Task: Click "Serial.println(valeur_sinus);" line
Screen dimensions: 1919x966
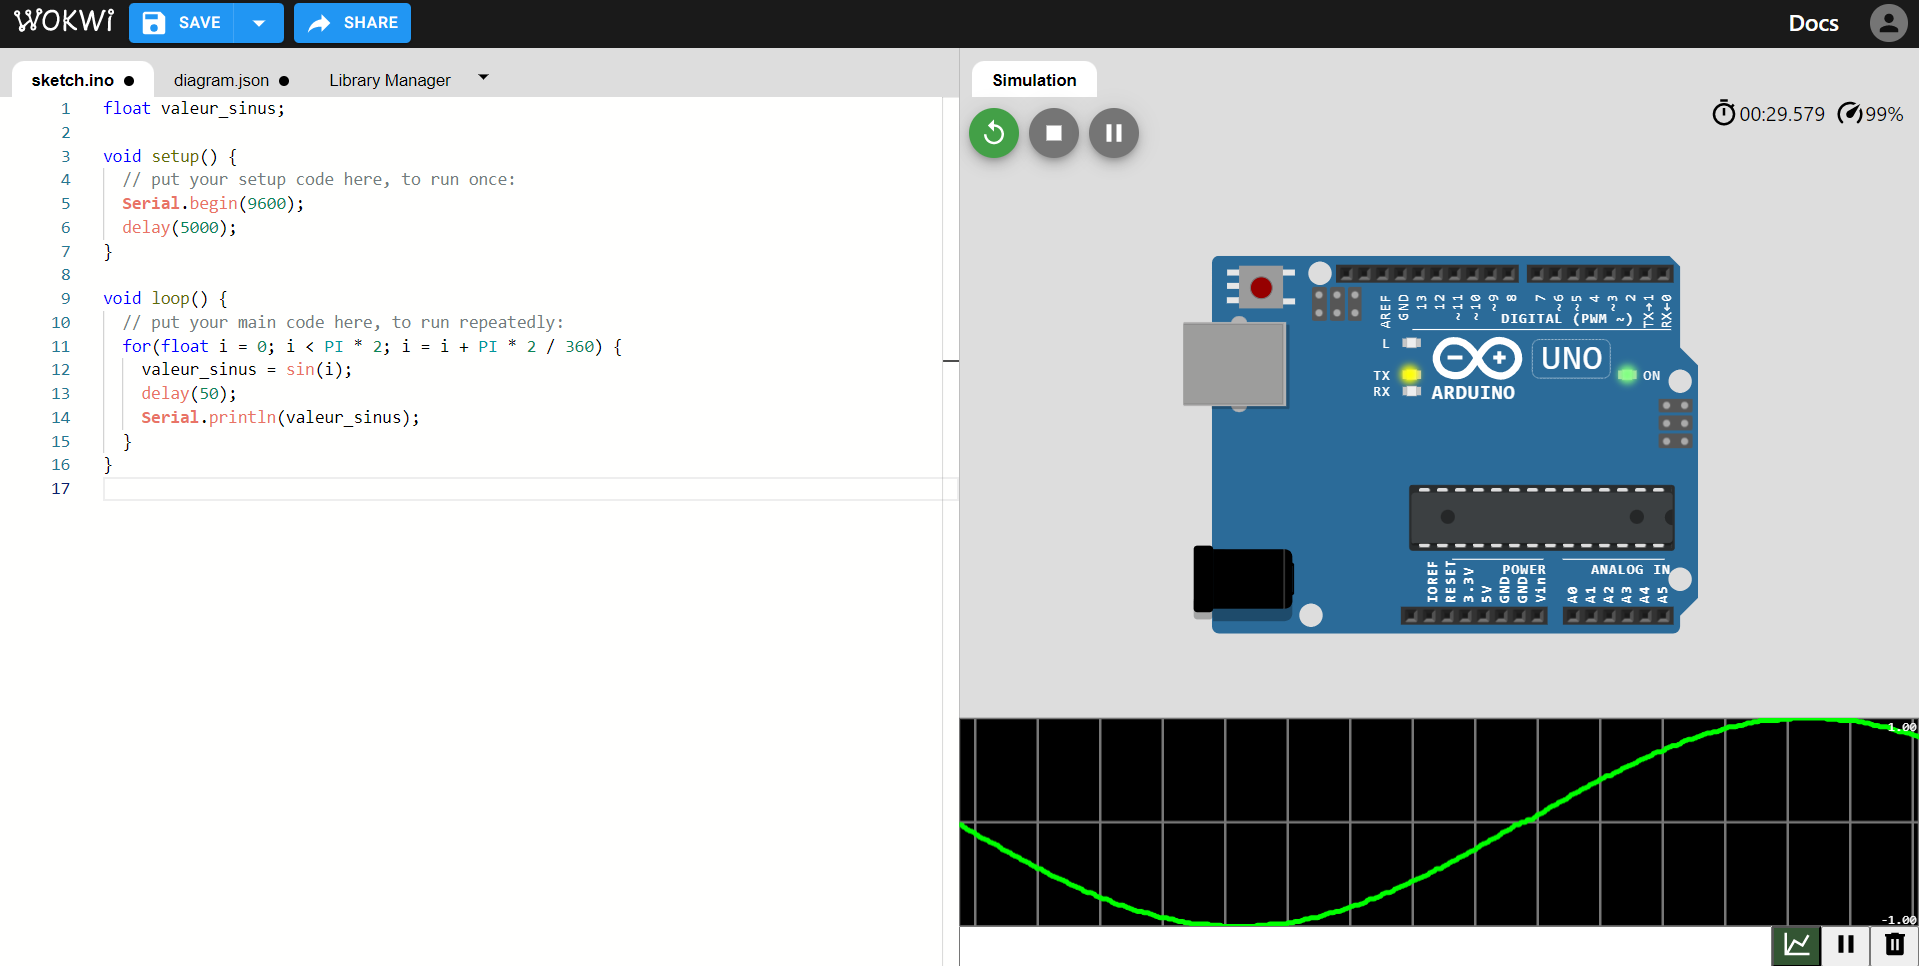Action: coord(280,417)
